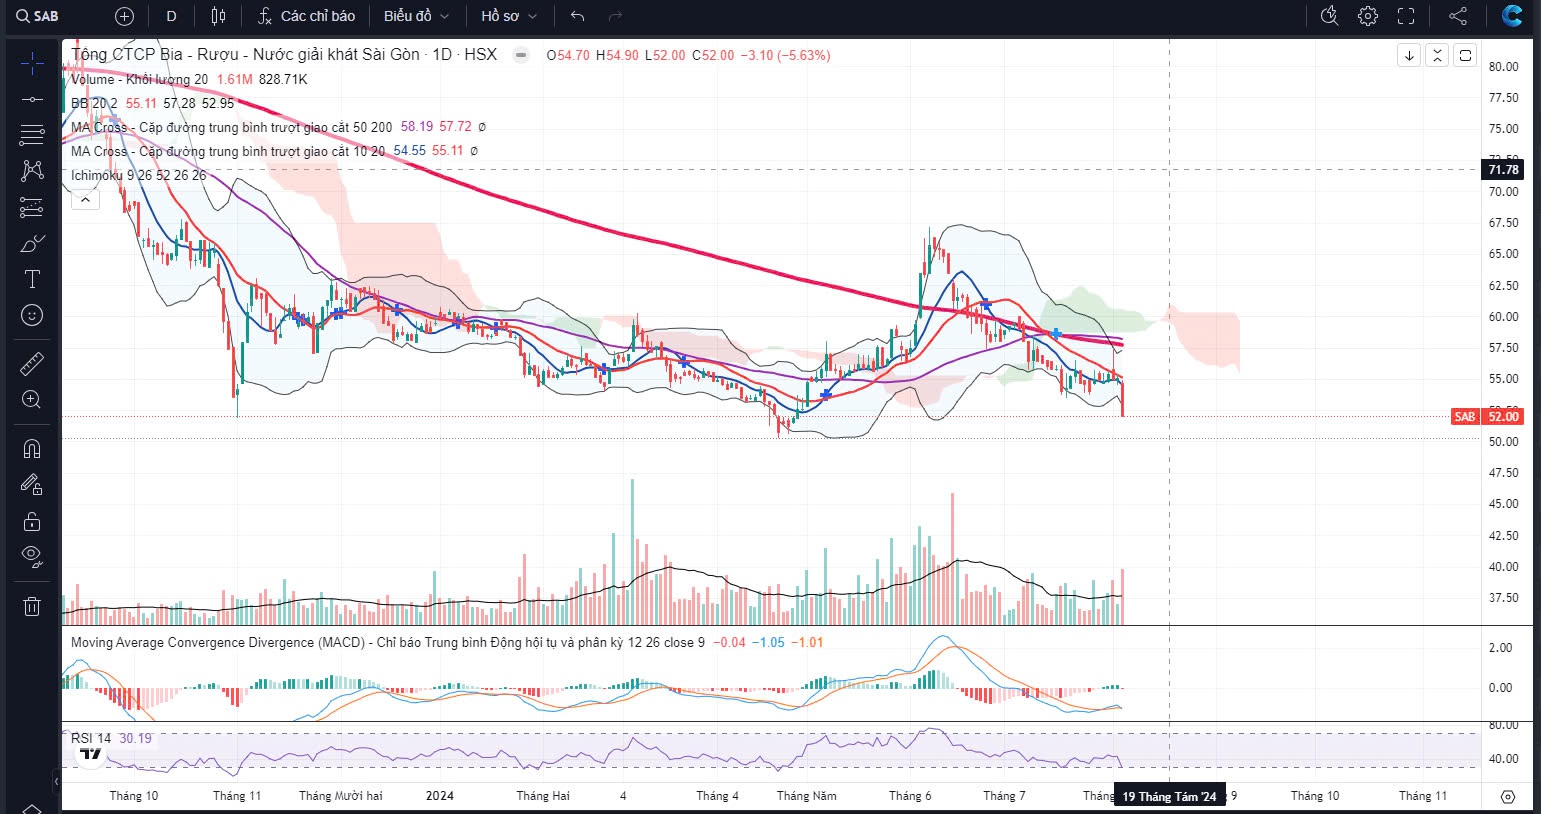Click the Tháng Mười hai time axis label

pyautogui.click(x=341, y=796)
